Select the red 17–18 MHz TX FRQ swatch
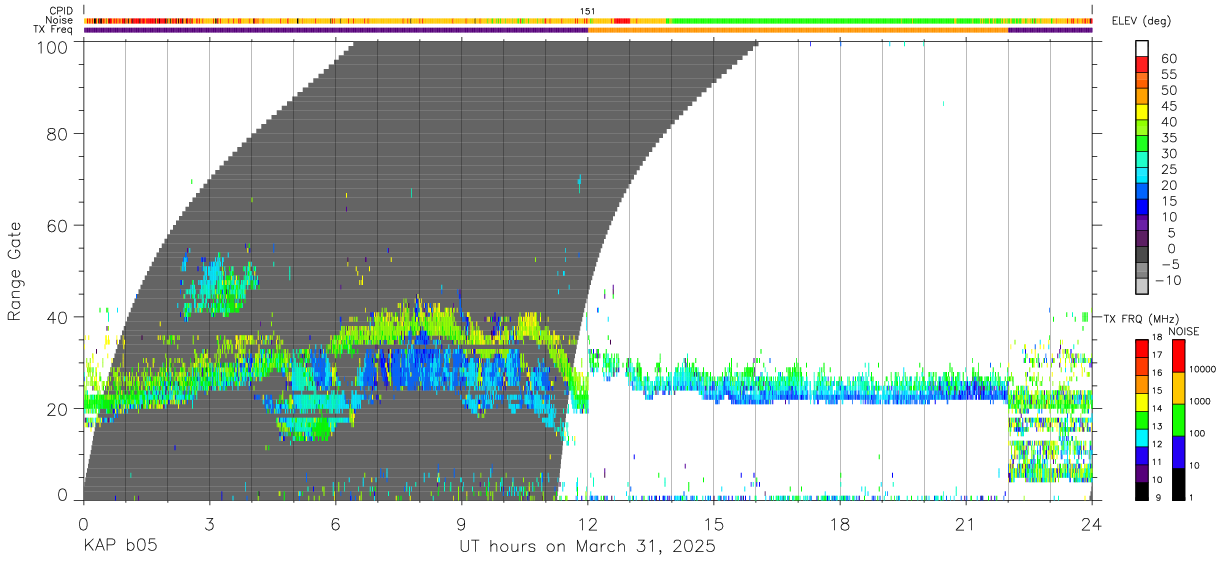This screenshot has width=1228, height=567. (1142, 349)
